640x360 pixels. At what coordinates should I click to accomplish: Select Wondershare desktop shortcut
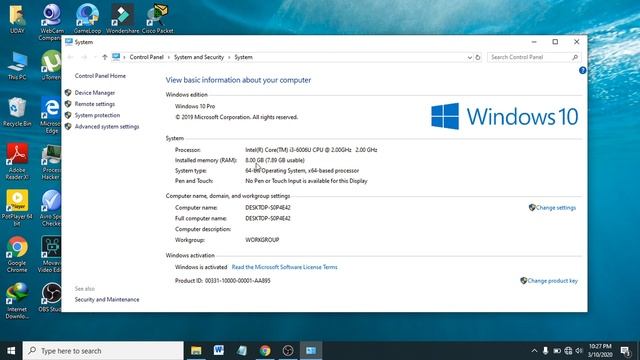click(122, 19)
